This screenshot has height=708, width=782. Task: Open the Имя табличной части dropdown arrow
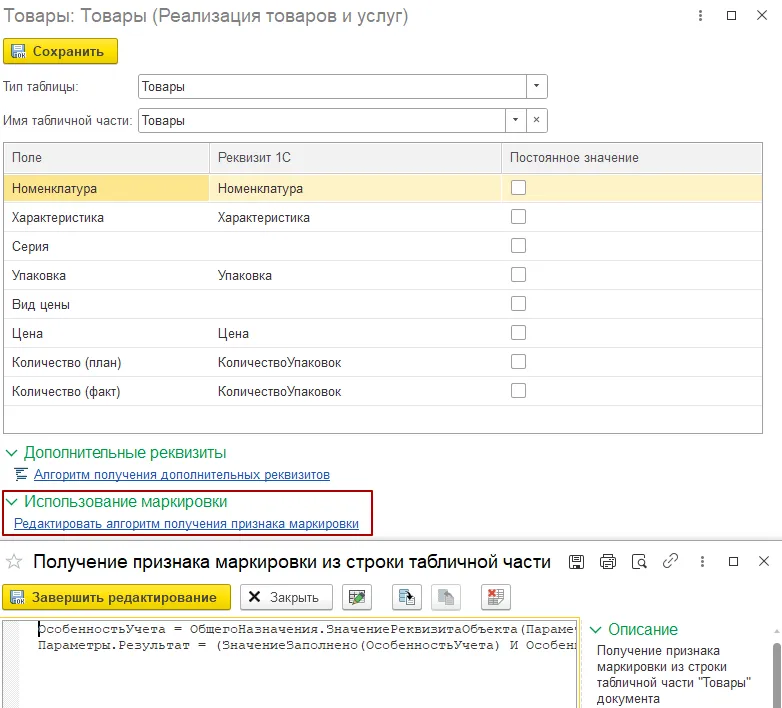tap(515, 121)
